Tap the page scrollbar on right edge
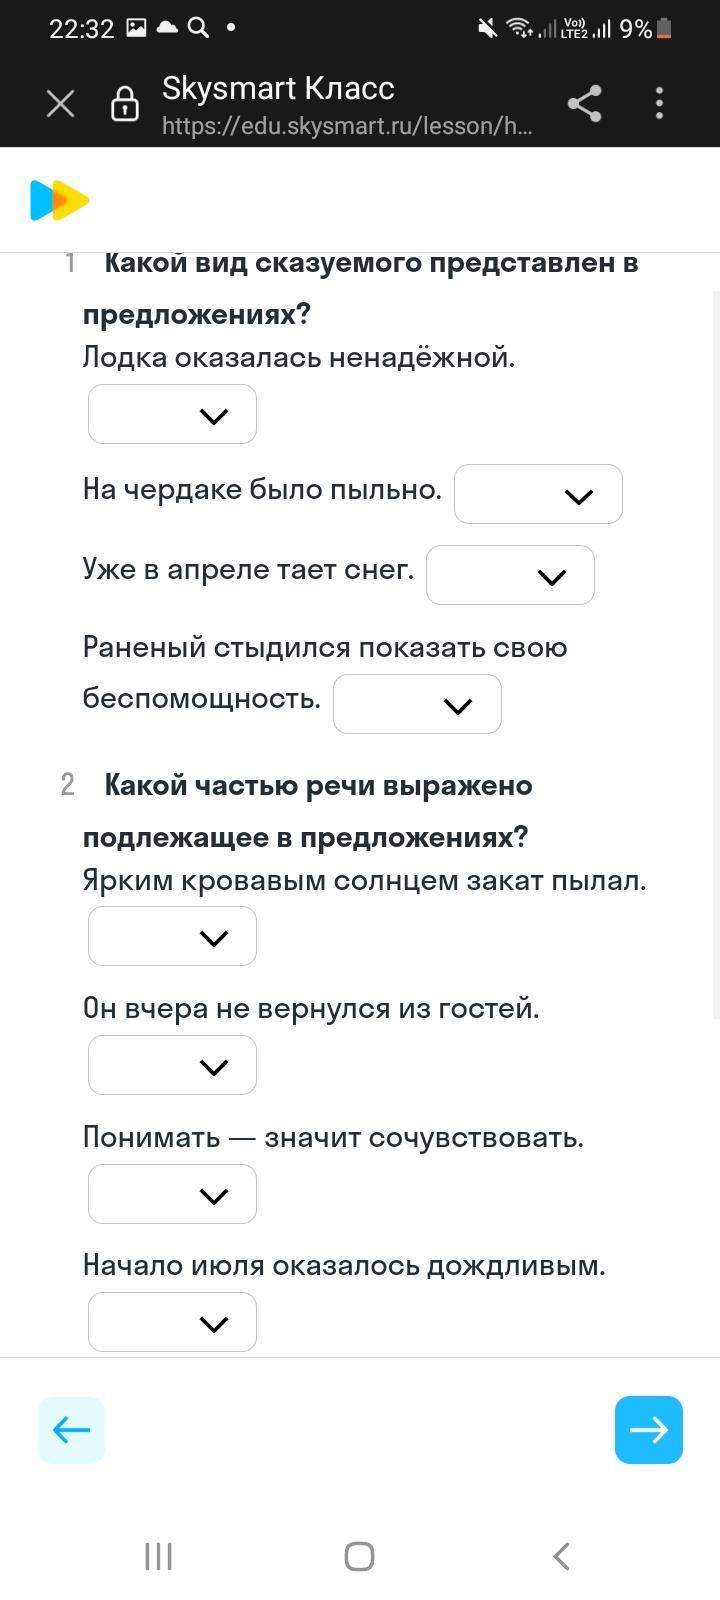Screen dimensions: 720x1600 (x=715, y=650)
